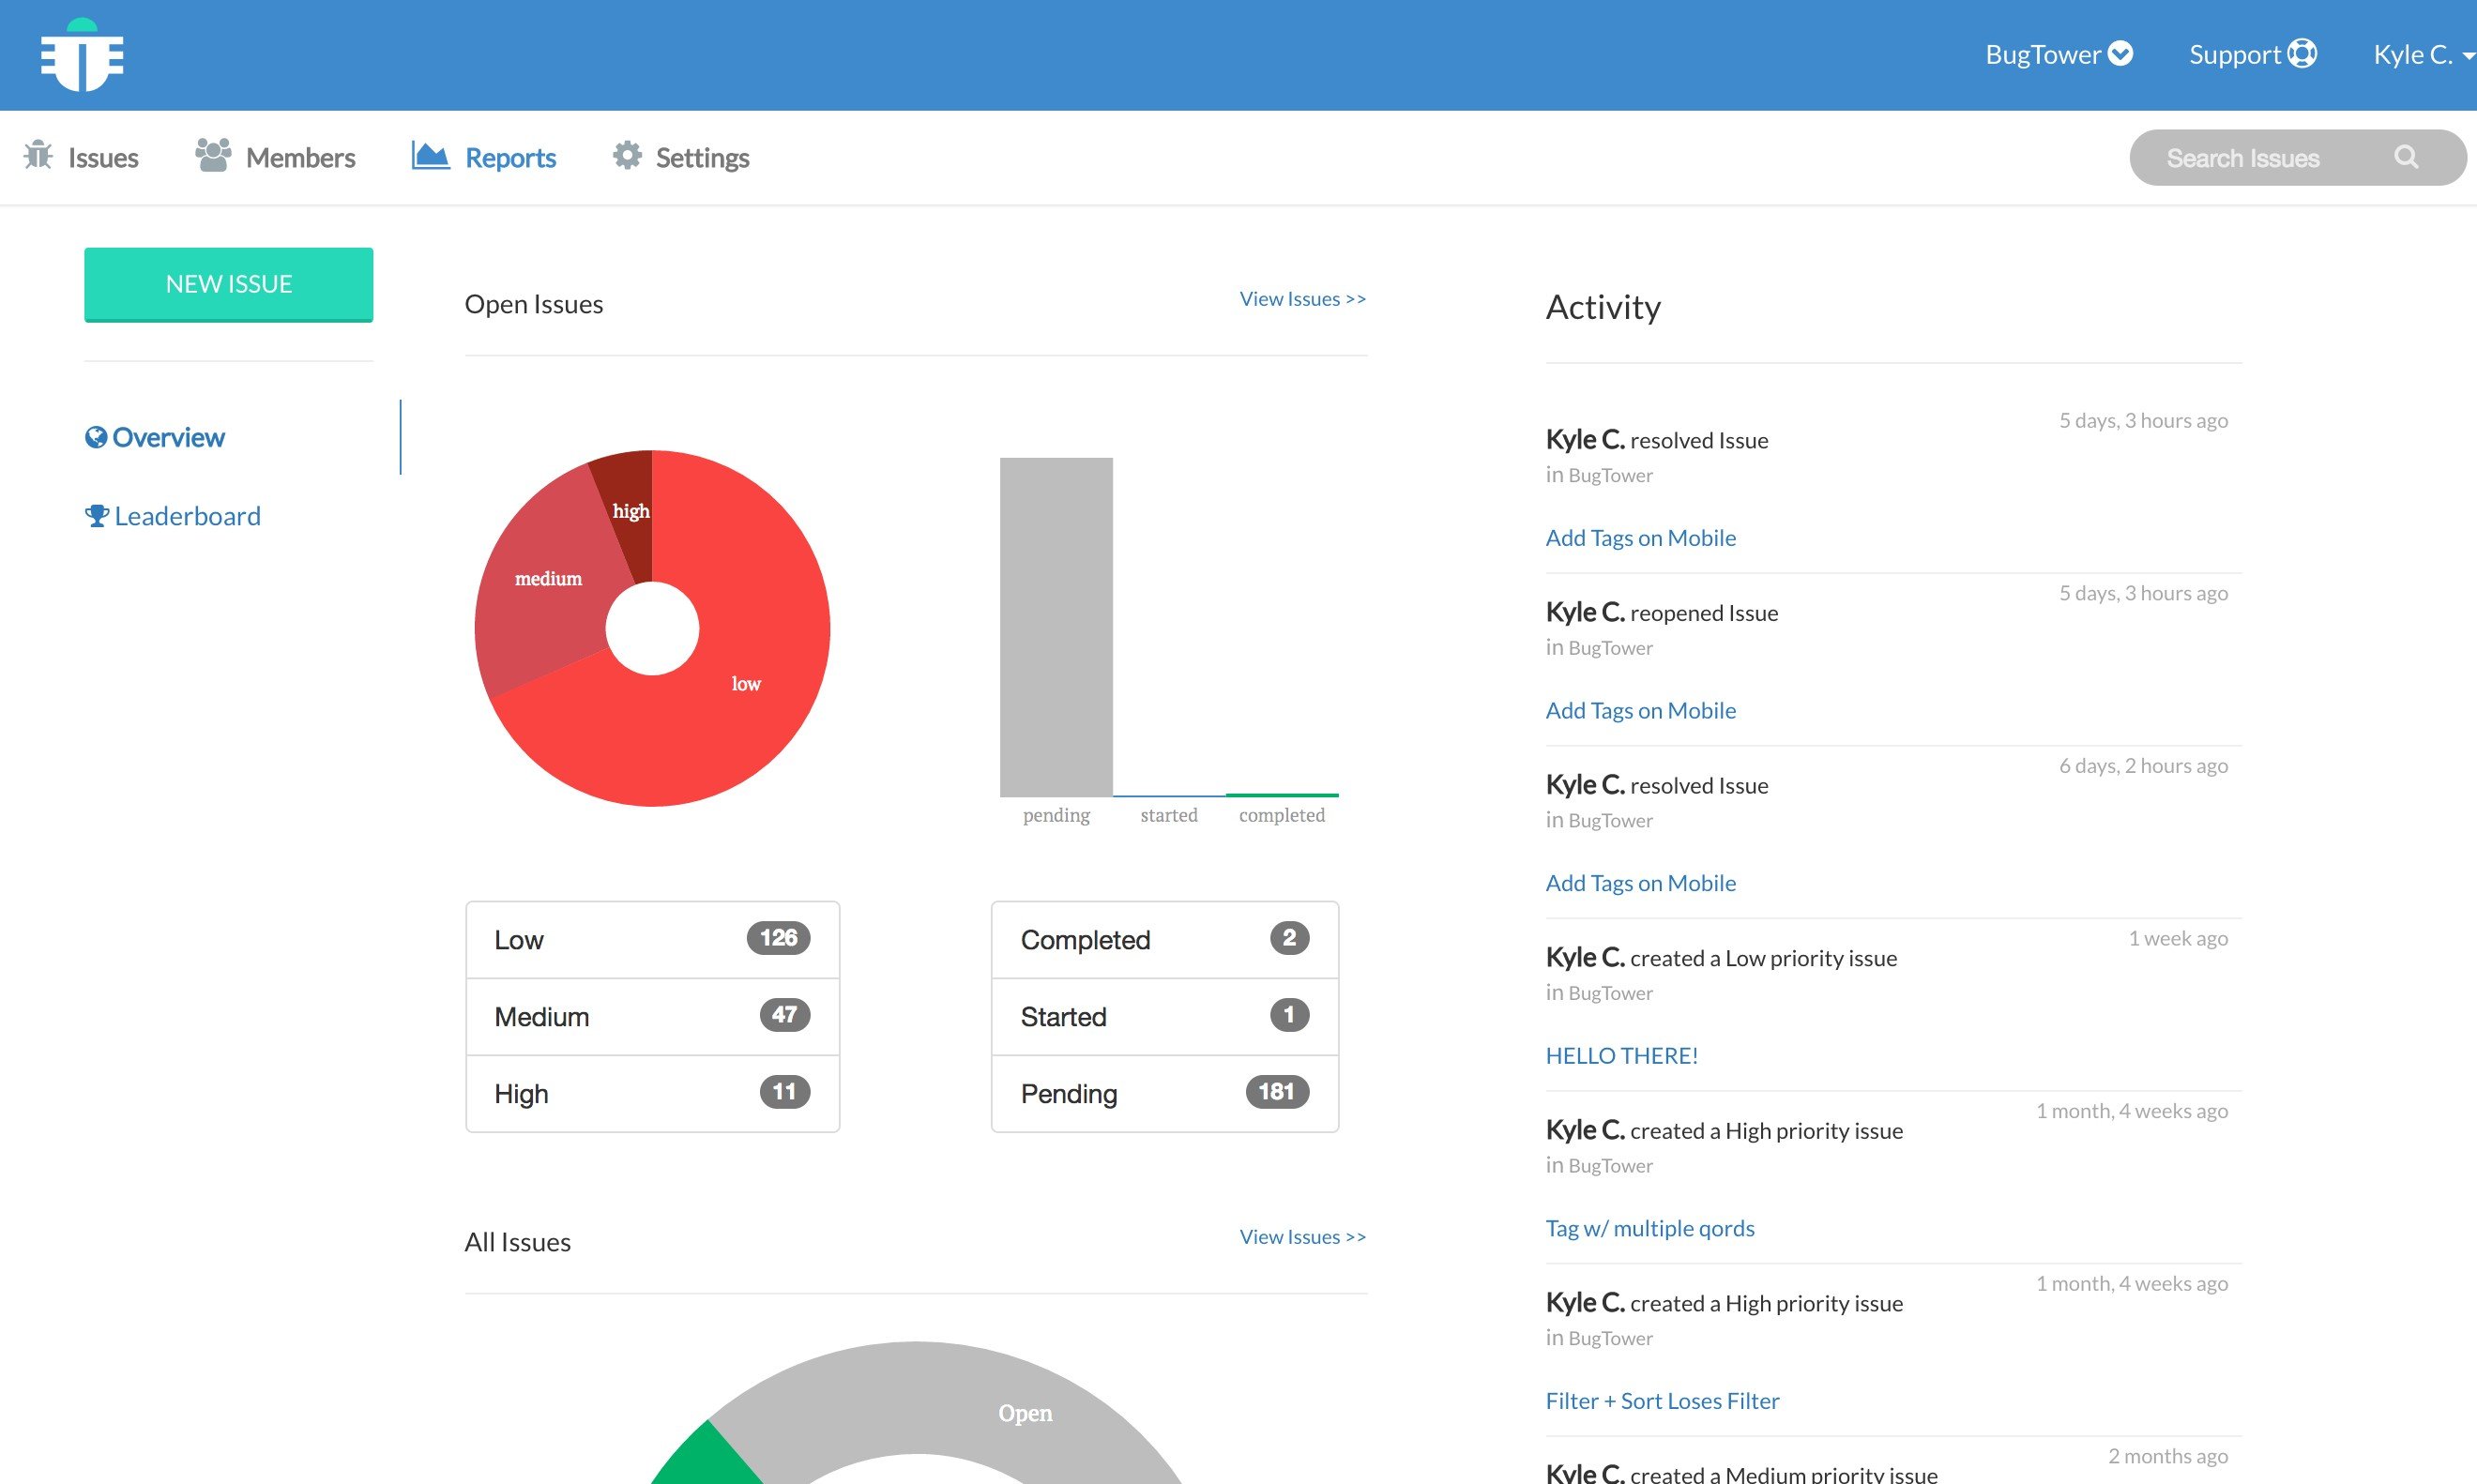This screenshot has width=2477, height=1484.
Task: Click the gear icon beside Settings
Action: (627, 156)
